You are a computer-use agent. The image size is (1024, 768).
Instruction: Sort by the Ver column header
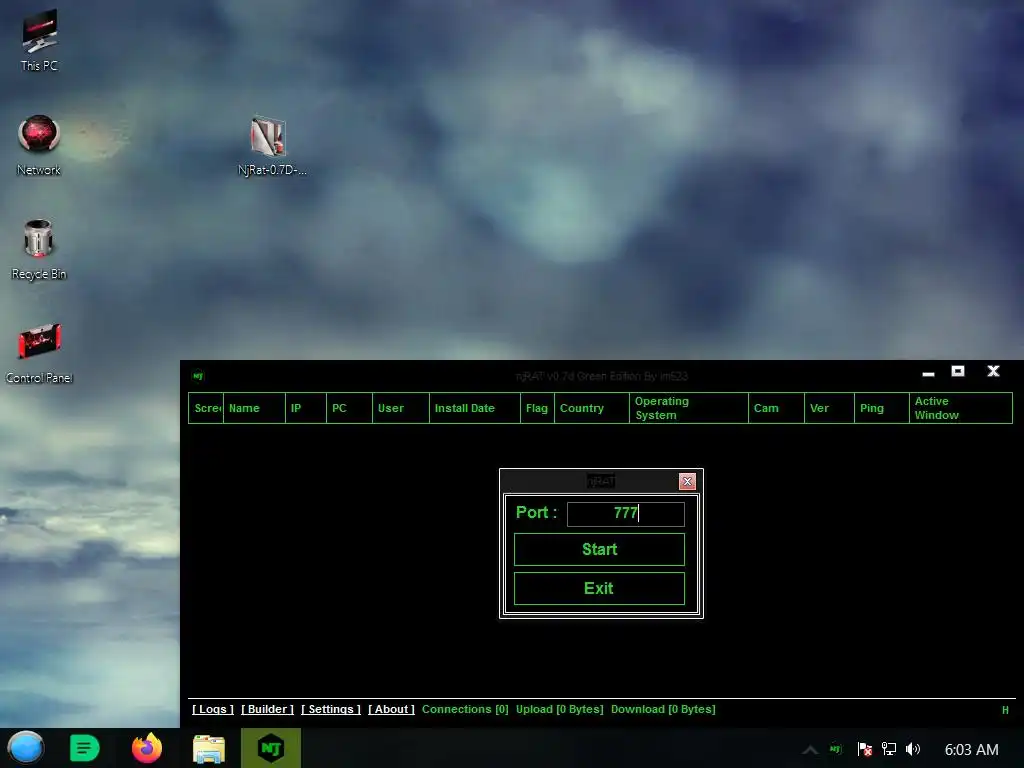click(829, 408)
